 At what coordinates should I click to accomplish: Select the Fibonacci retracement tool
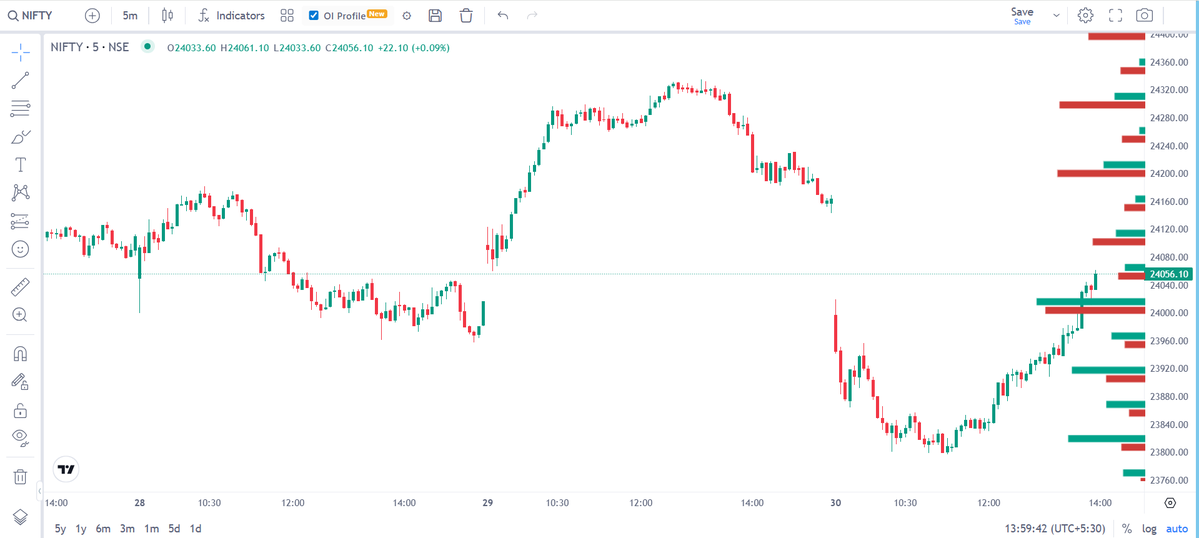click(20, 109)
